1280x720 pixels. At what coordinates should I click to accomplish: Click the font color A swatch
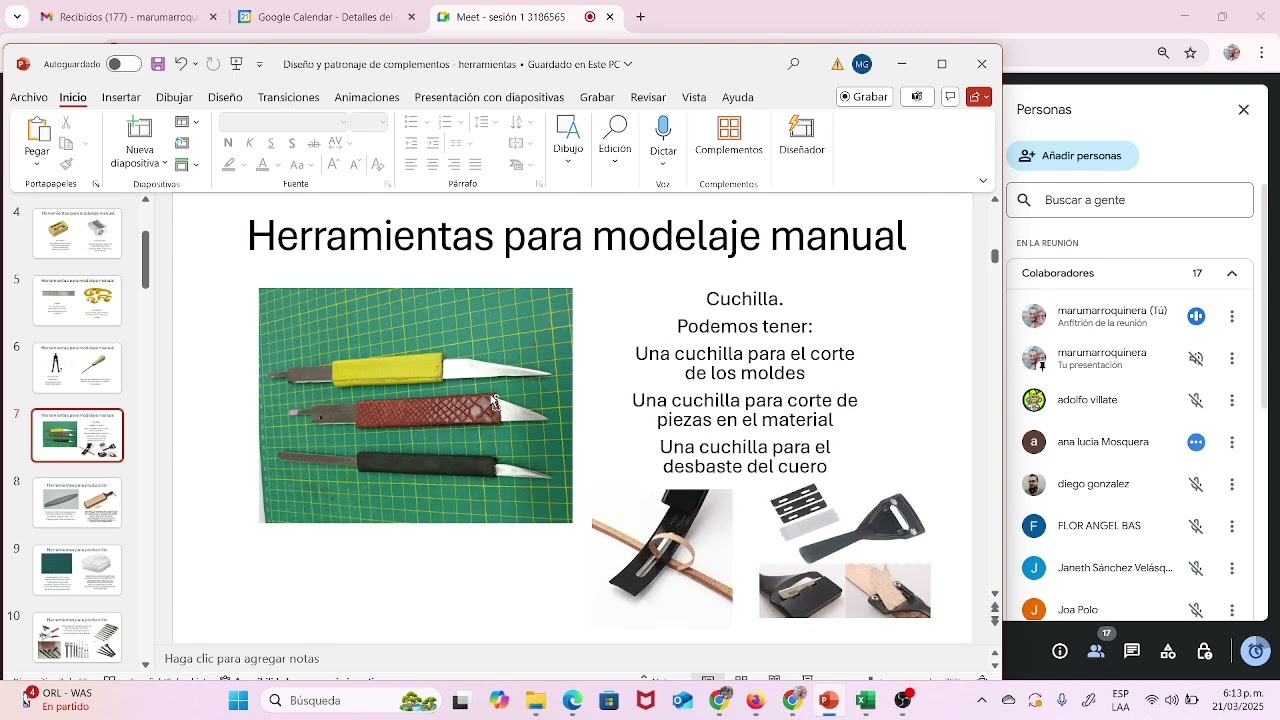(x=263, y=164)
